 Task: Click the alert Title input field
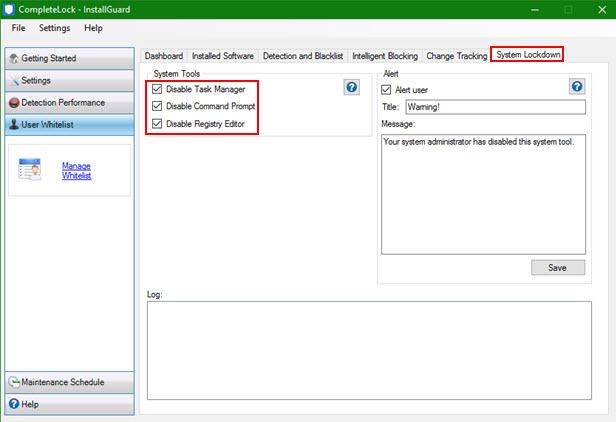pos(495,107)
